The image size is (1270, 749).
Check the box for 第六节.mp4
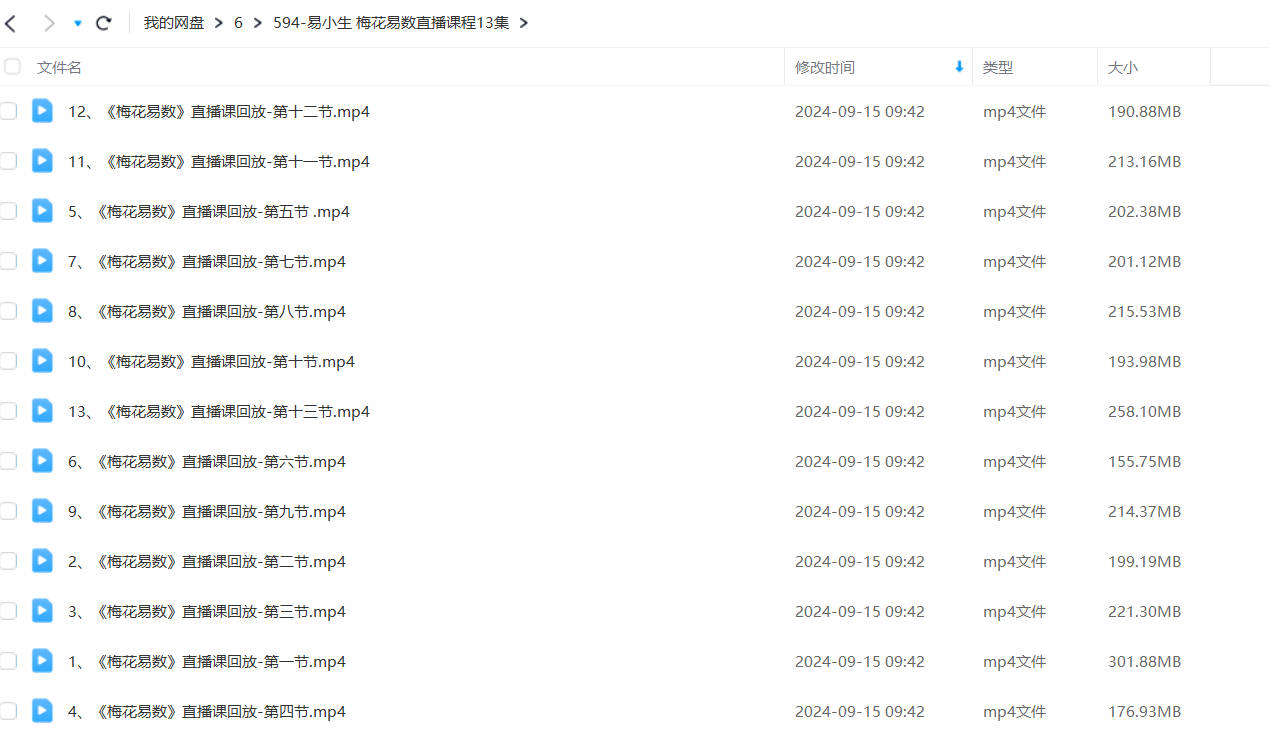(8, 461)
